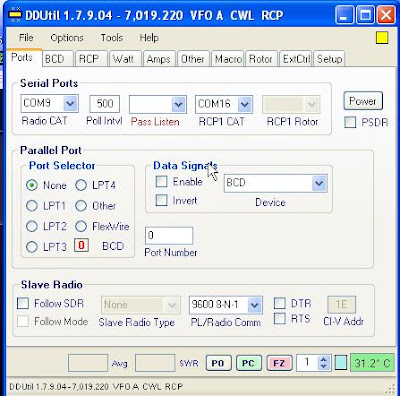Open the File menu

(26, 38)
